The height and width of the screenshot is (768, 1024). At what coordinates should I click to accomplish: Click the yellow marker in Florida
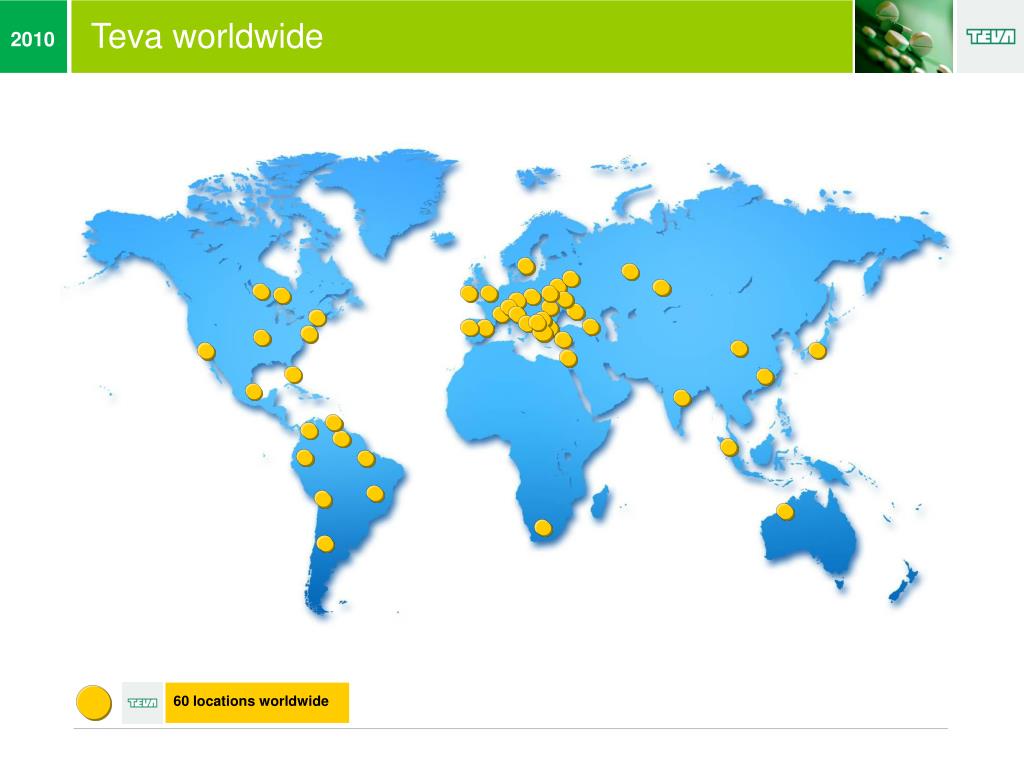tap(293, 375)
